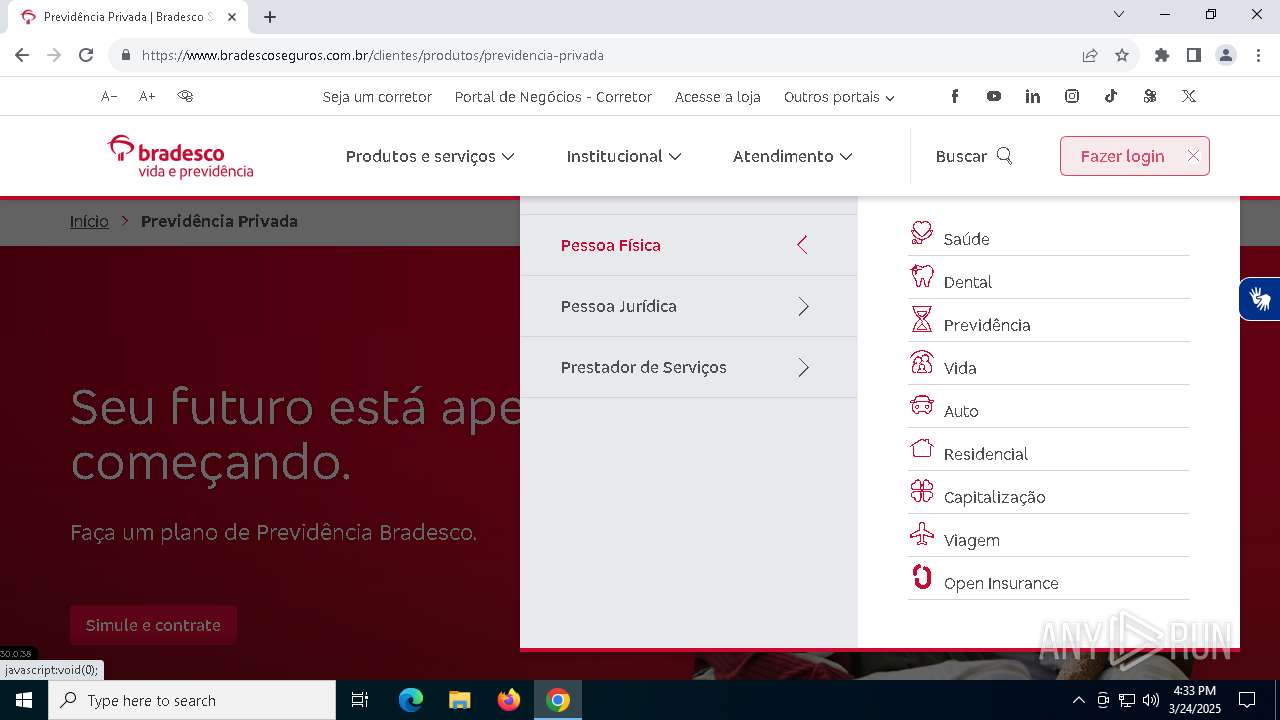
Task: Go to Início breadcrumb link
Action: coord(89,221)
